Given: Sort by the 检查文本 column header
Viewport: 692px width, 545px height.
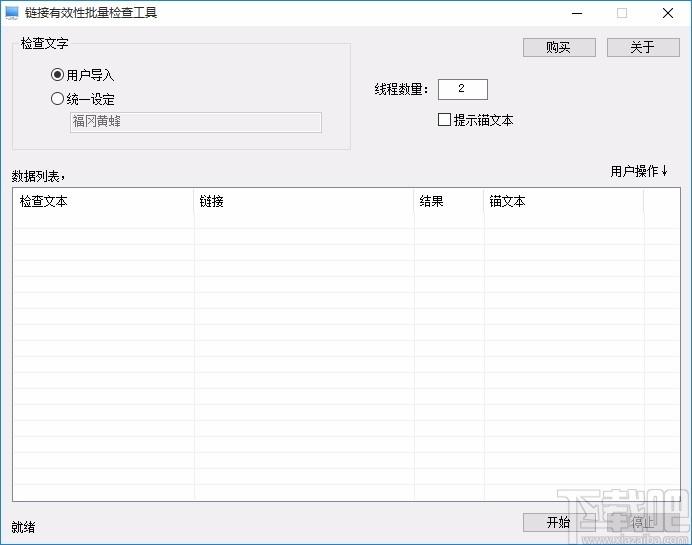Looking at the screenshot, I should [104, 202].
